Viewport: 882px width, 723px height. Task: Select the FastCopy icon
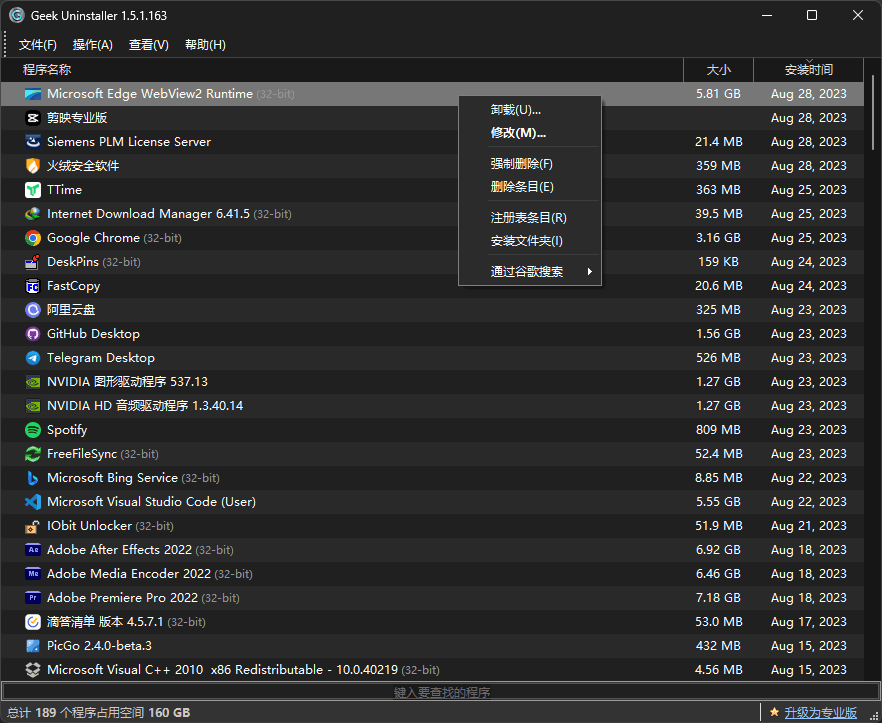coord(33,286)
